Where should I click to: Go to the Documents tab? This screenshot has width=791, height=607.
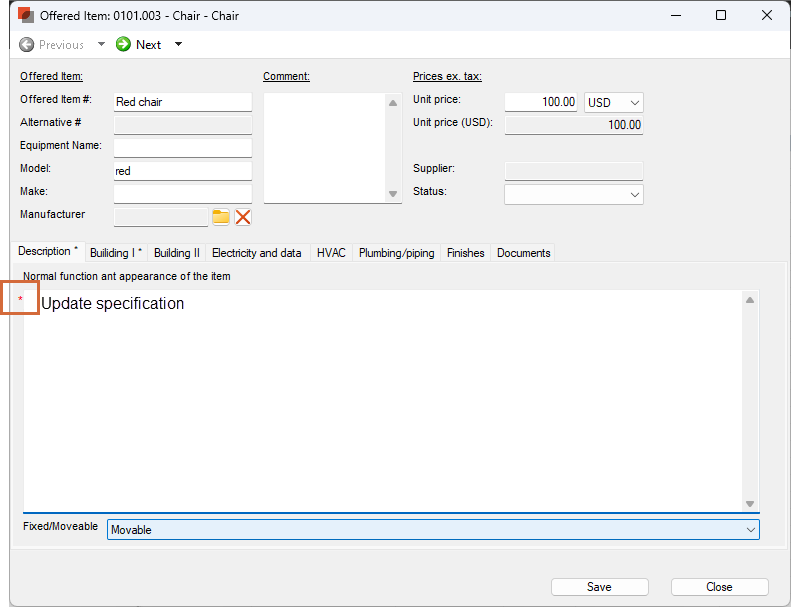tap(523, 253)
